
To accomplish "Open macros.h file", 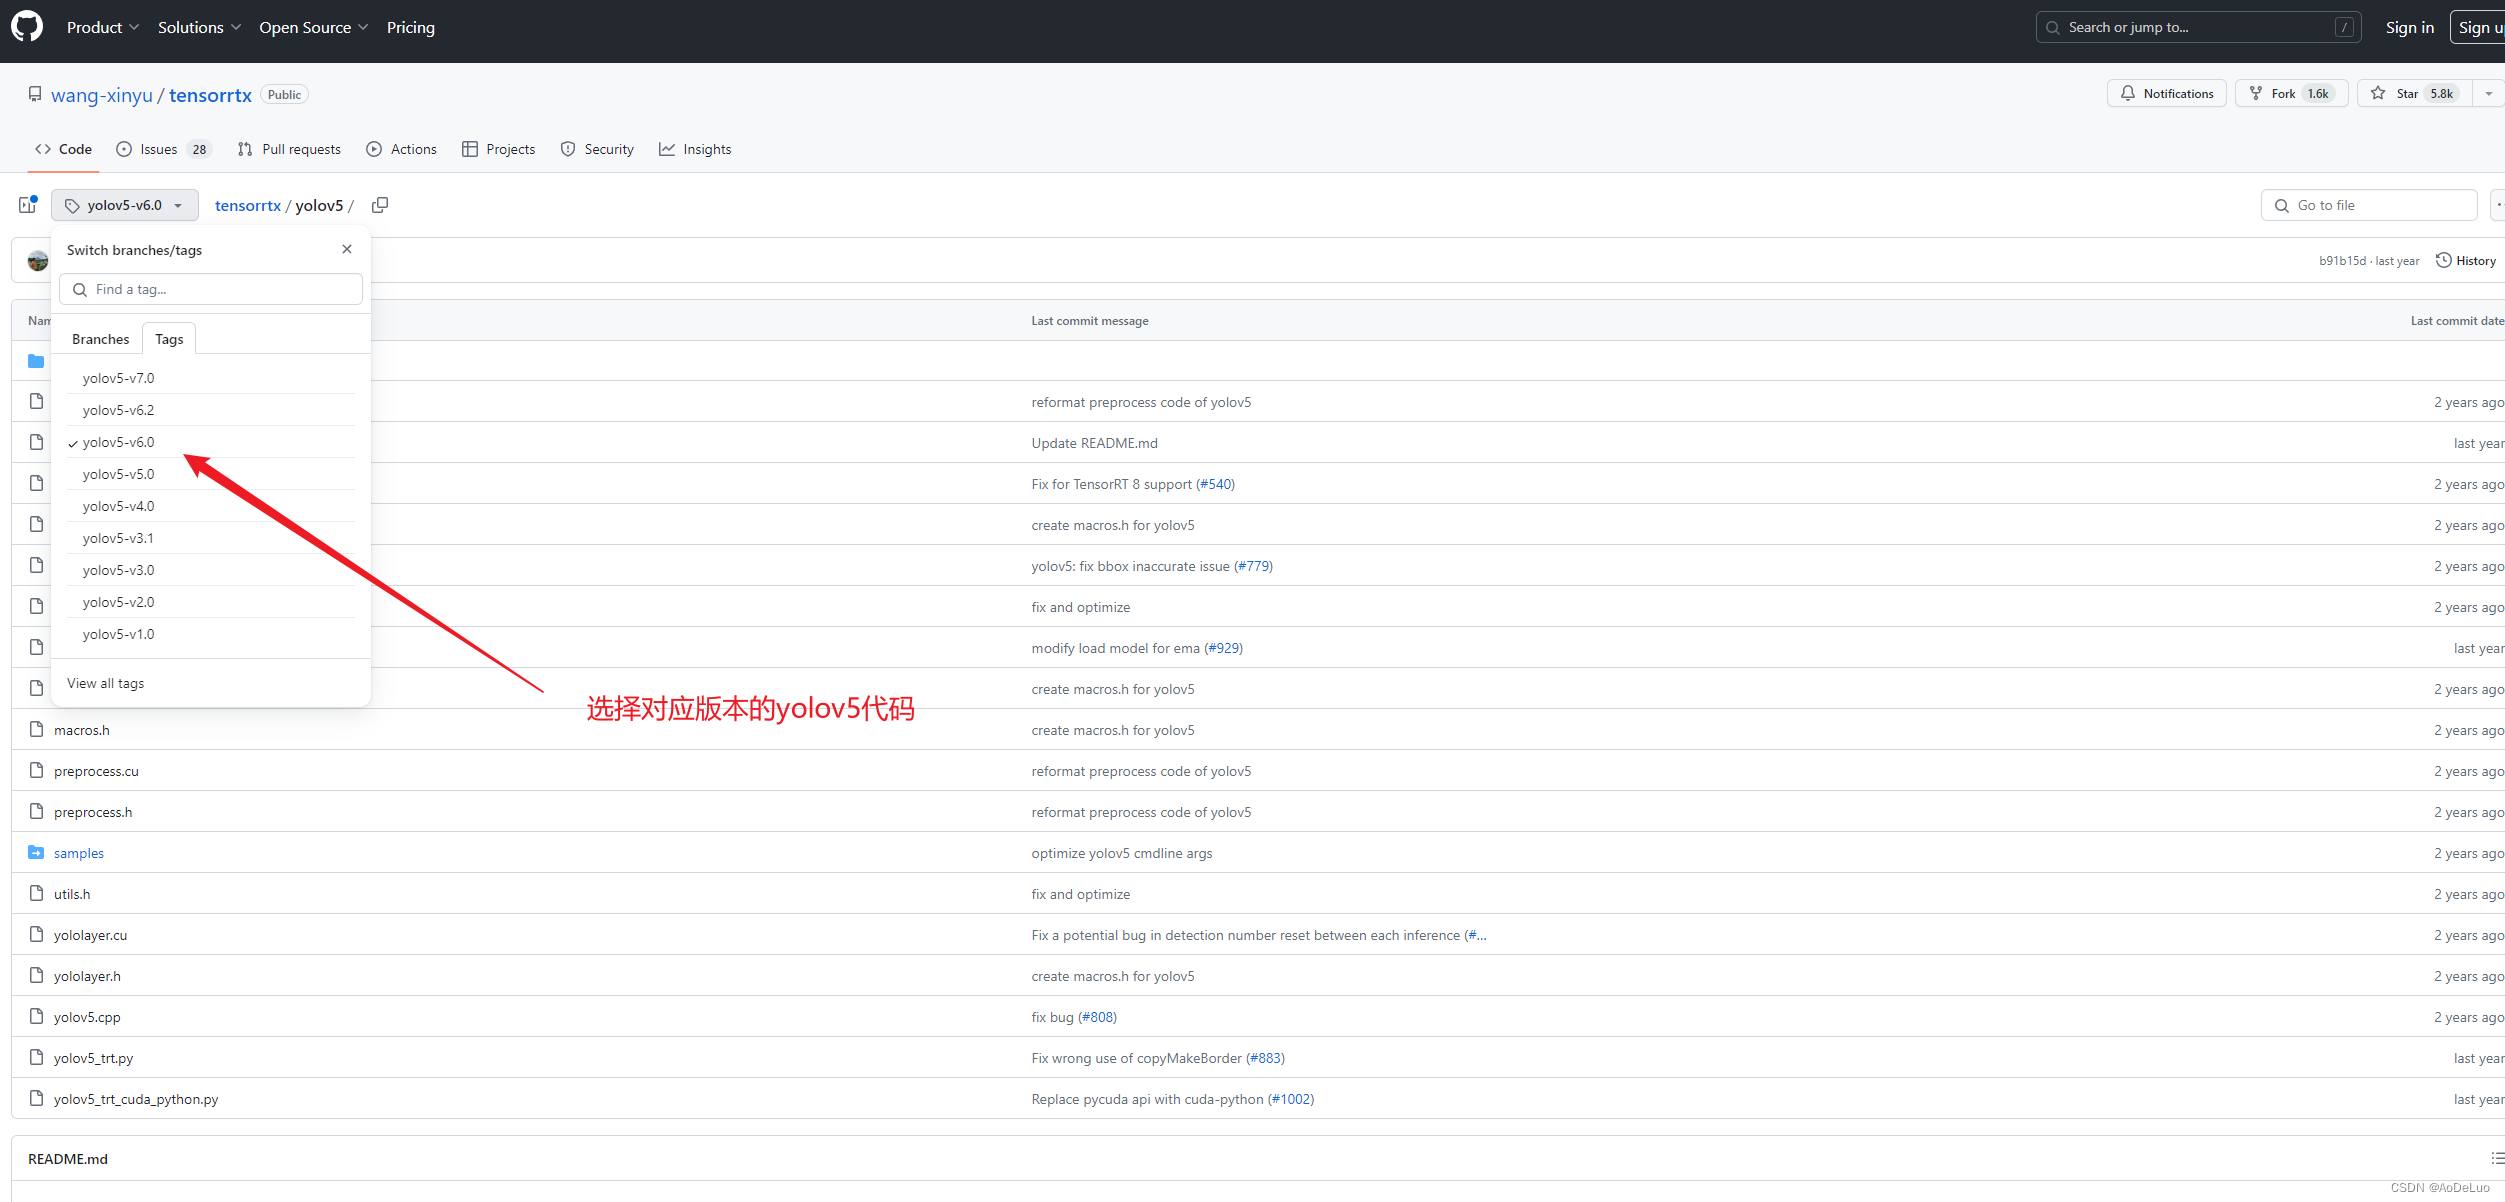I will 82,730.
